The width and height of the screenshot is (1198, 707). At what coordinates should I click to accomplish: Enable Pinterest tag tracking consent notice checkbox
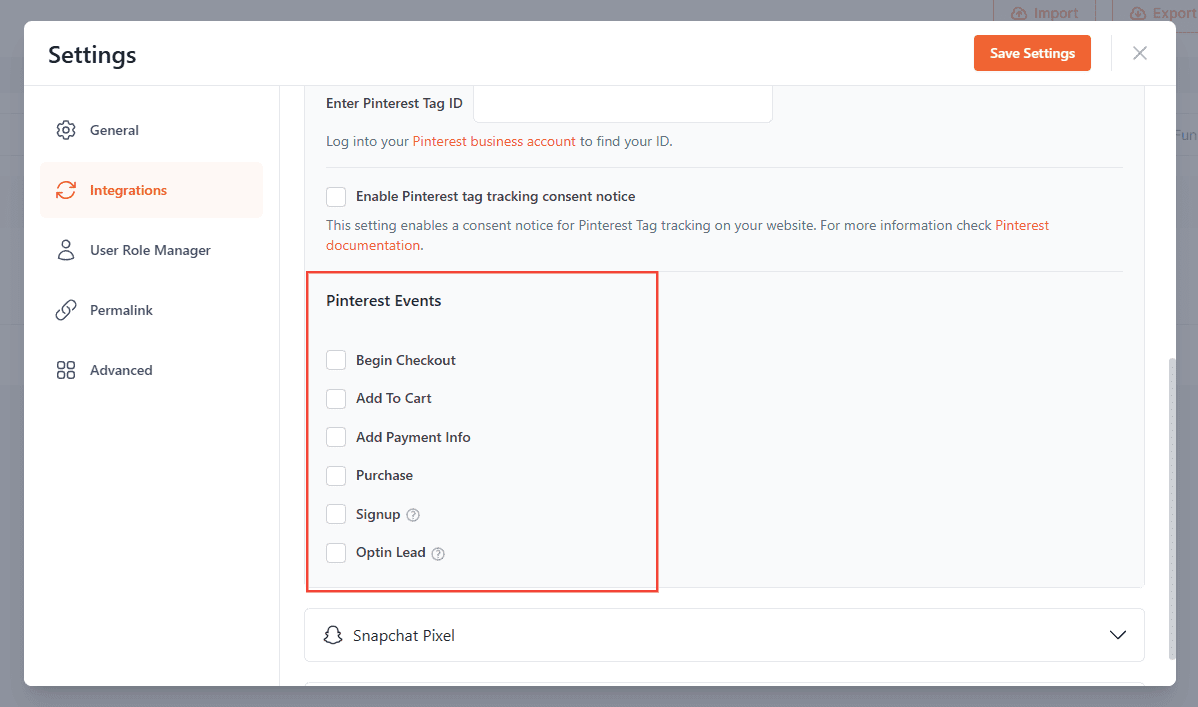pyautogui.click(x=336, y=197)
